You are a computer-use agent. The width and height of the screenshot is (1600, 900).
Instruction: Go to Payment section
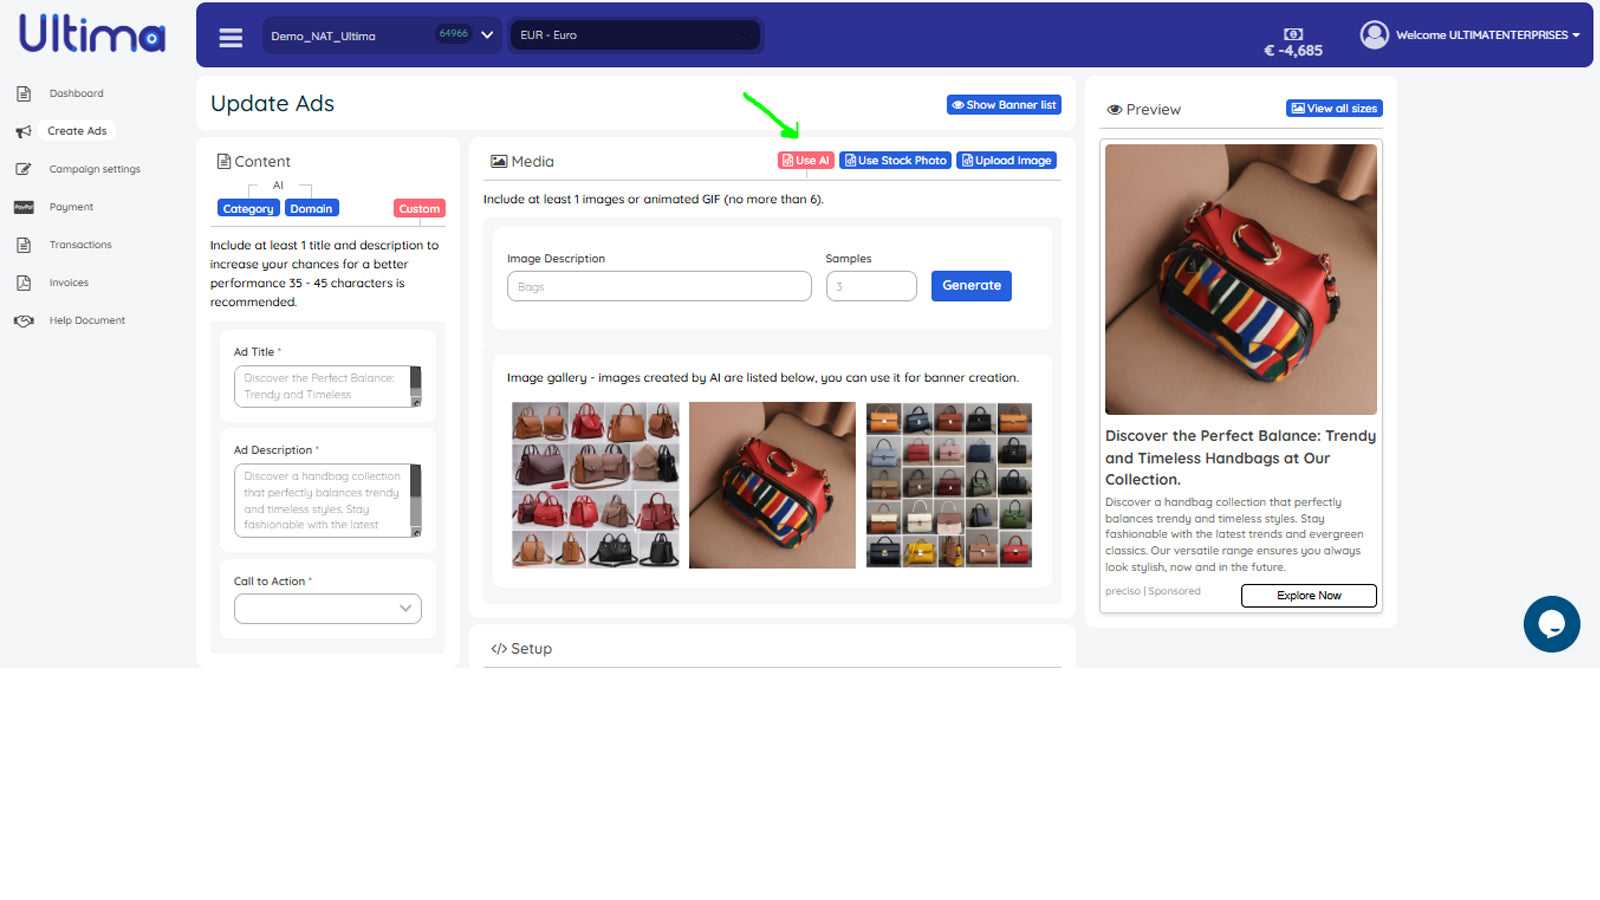(x=71, y=207)
